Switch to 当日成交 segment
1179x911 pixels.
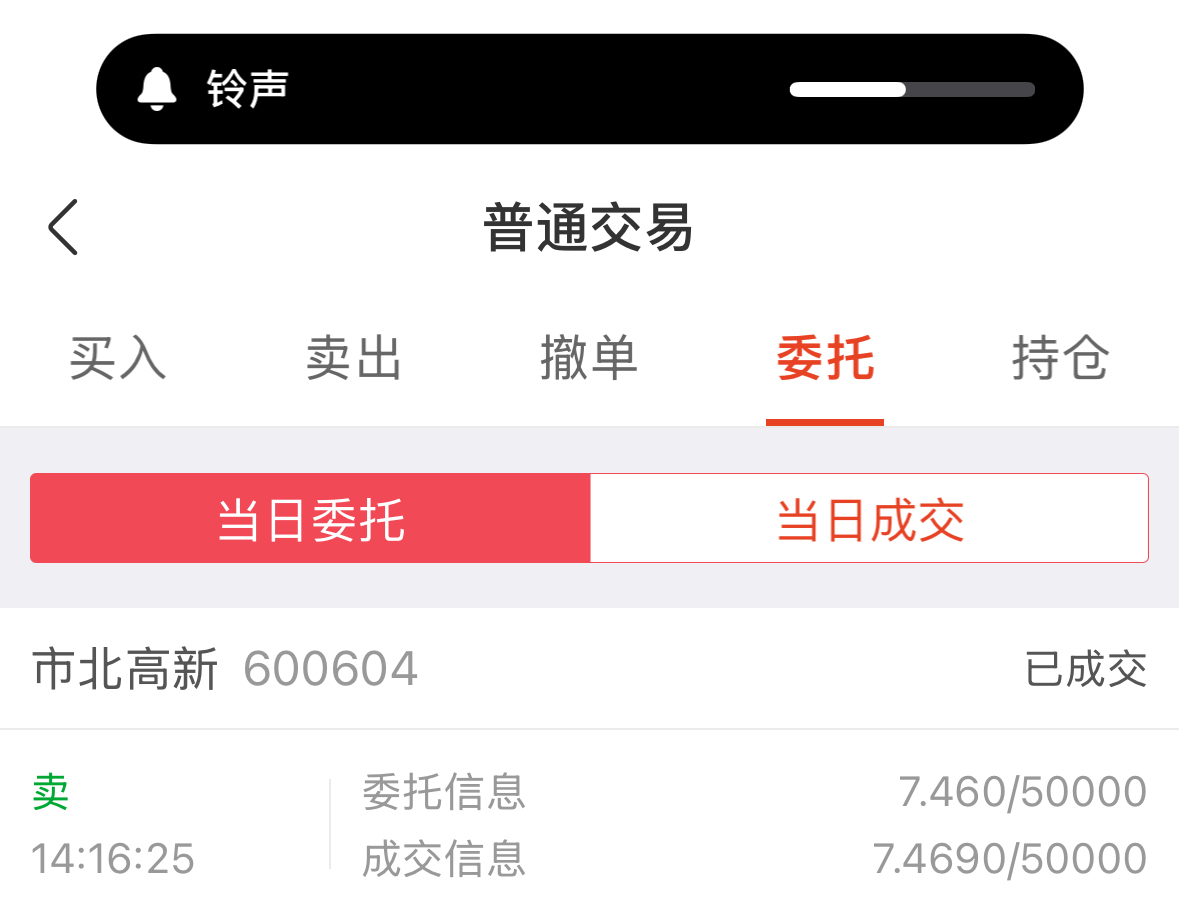(869, 518)
